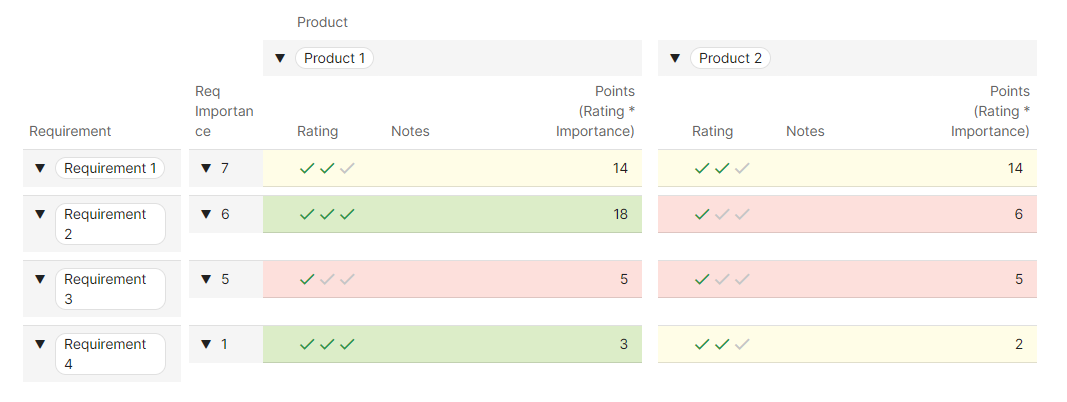Toggle the importance 1 group triangle
This screenshot has height=402, width=1067.
pos(206,344)
